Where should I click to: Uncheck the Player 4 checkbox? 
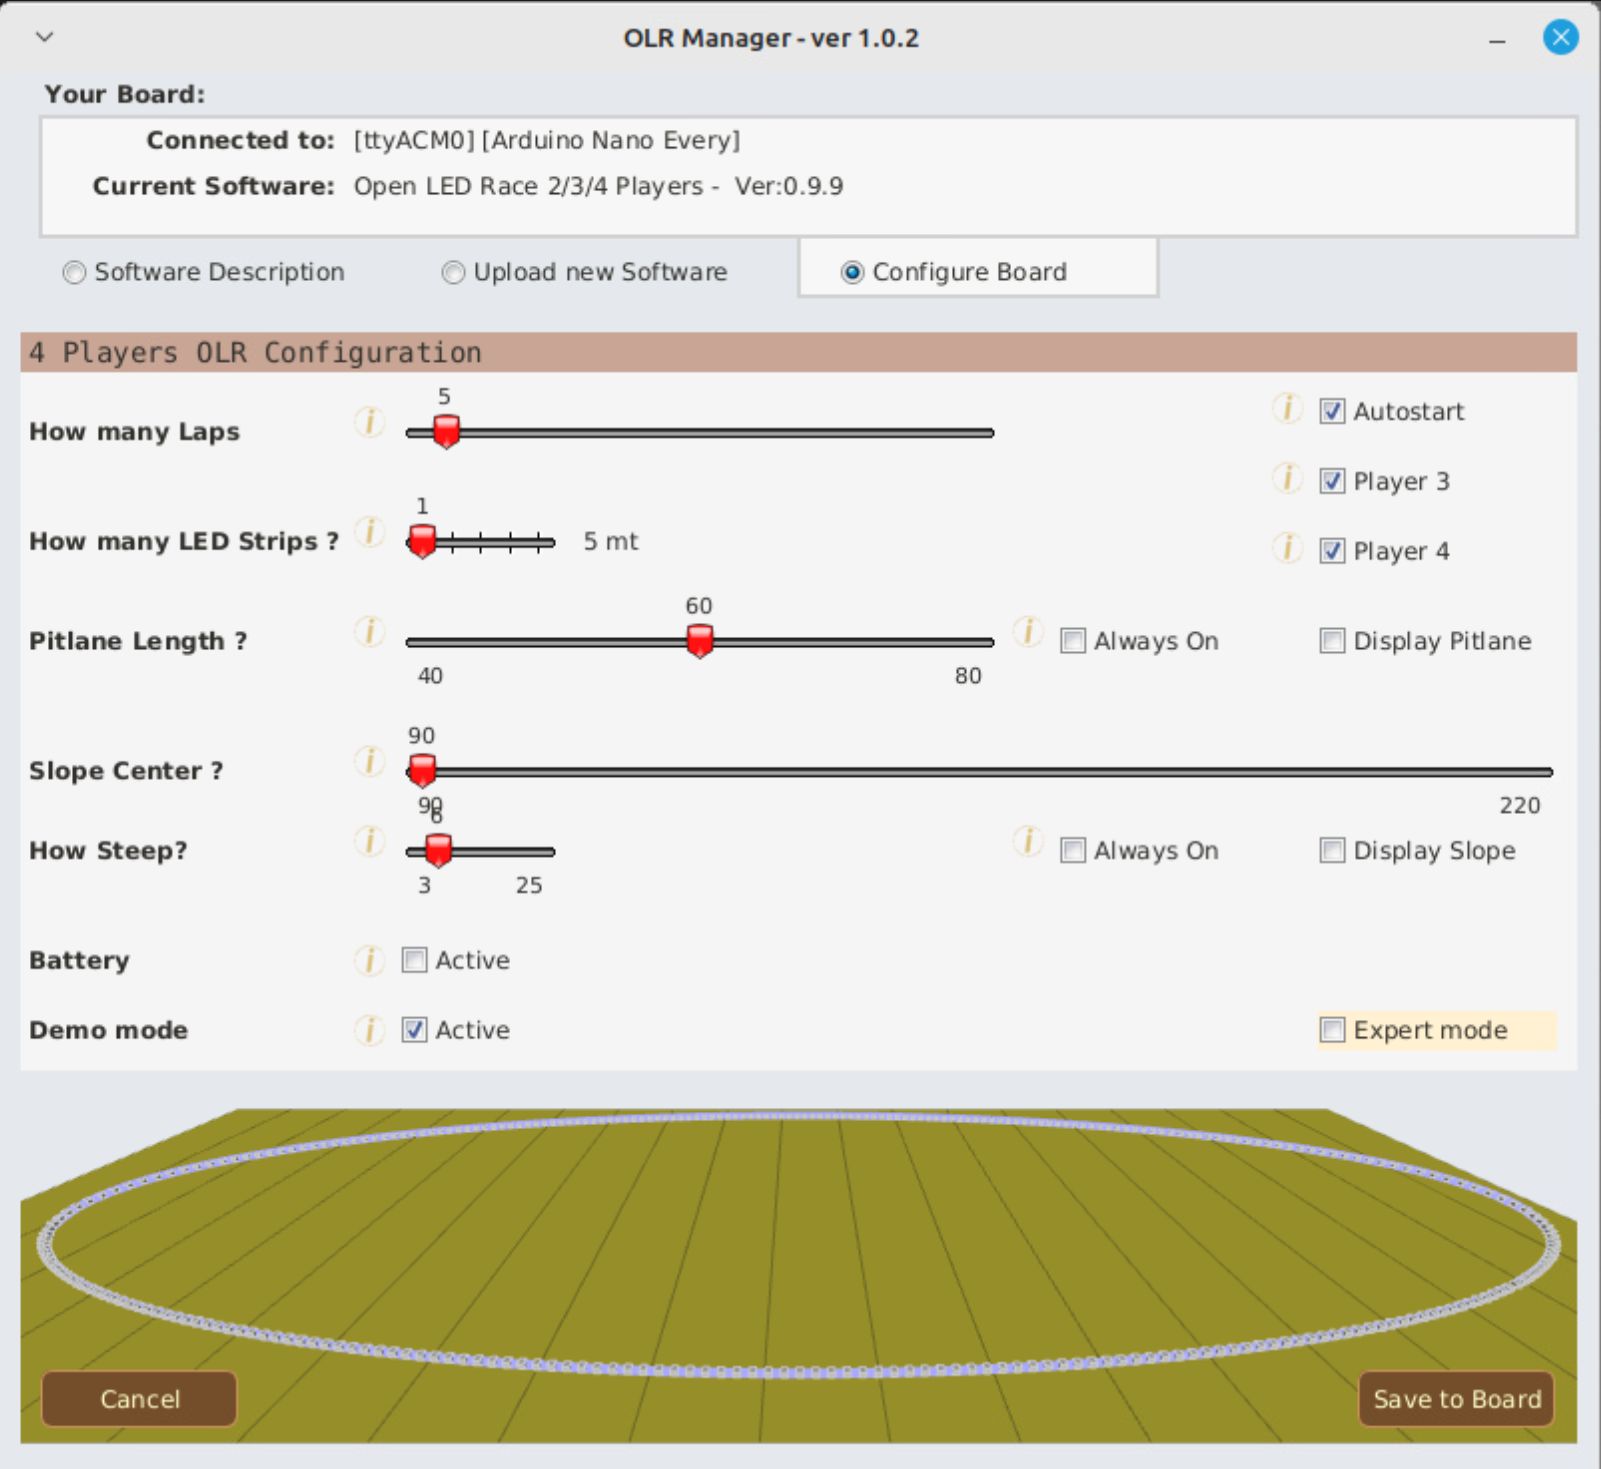click(1332, 551)
